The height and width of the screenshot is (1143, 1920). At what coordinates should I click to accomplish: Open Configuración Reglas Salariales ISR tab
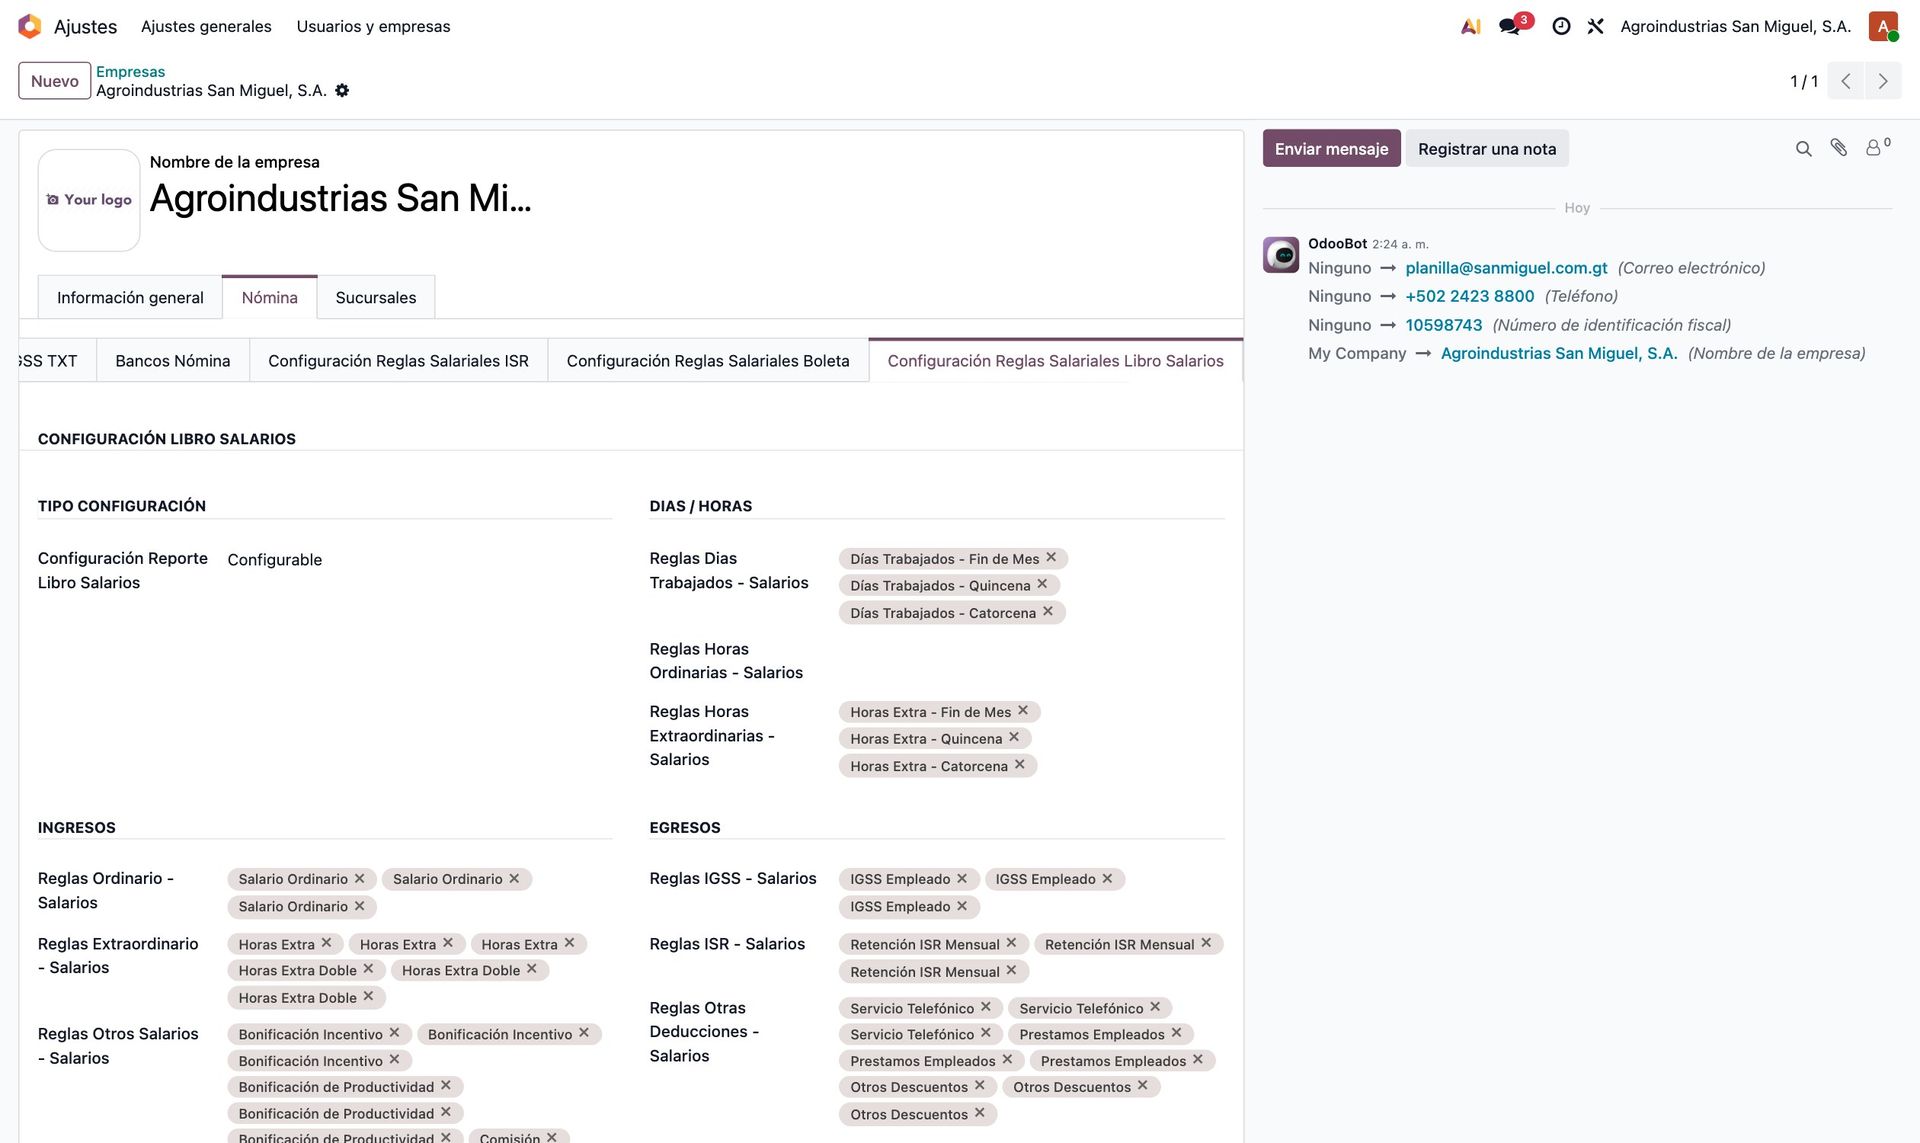[398, 360]
